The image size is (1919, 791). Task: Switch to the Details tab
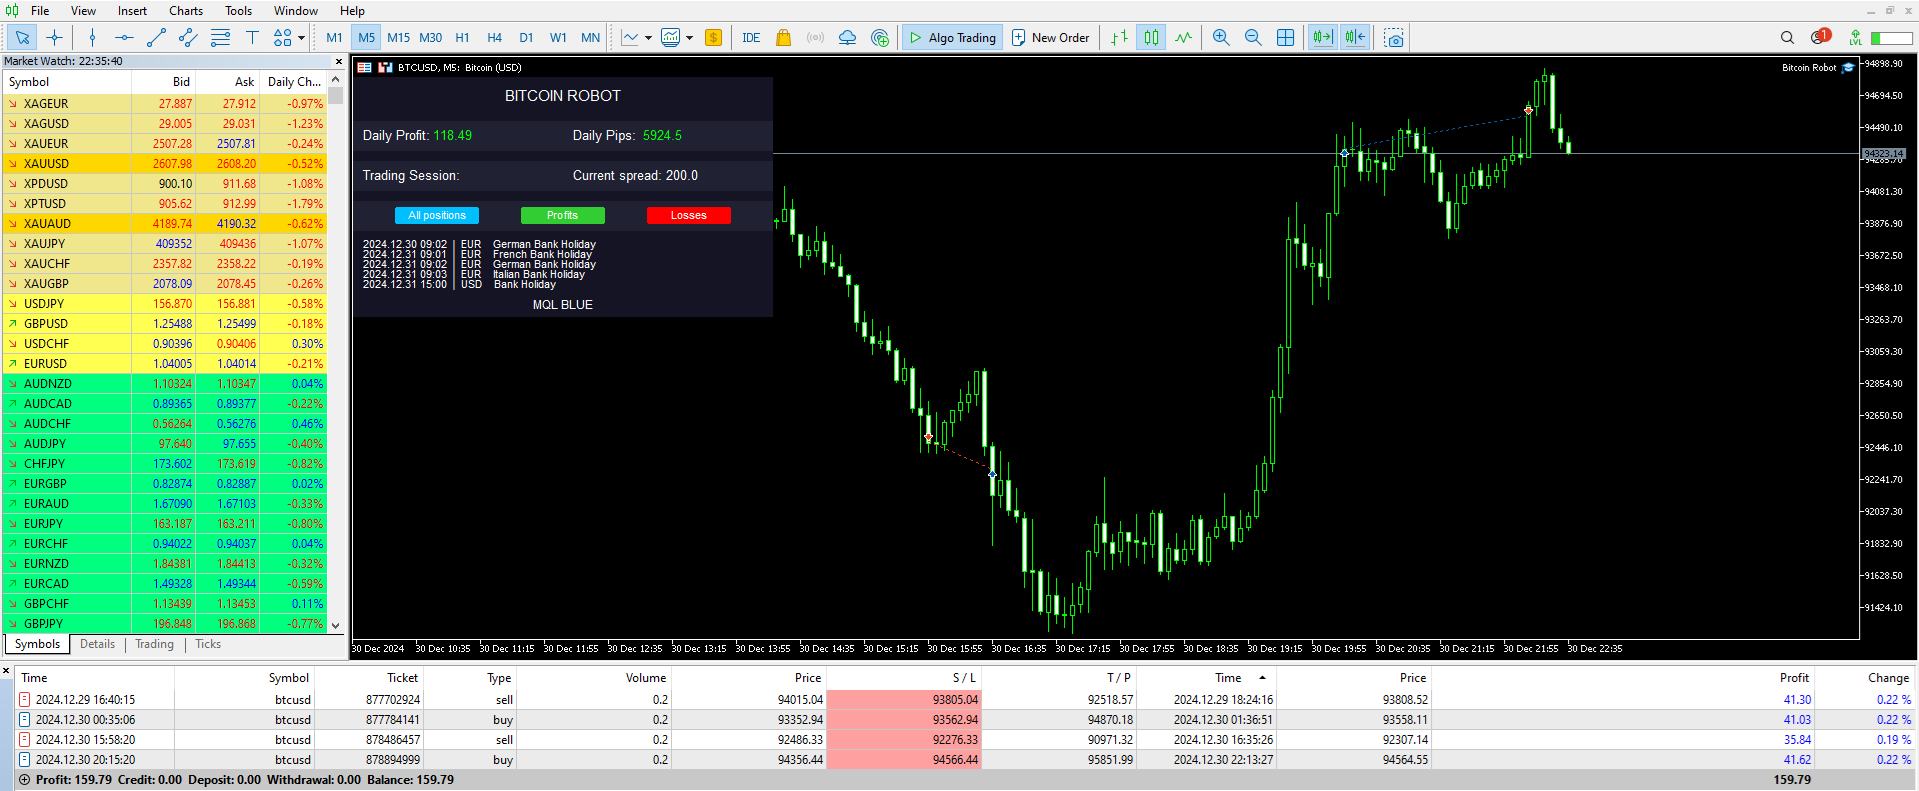pyautogui.click(x=97, y=644)
